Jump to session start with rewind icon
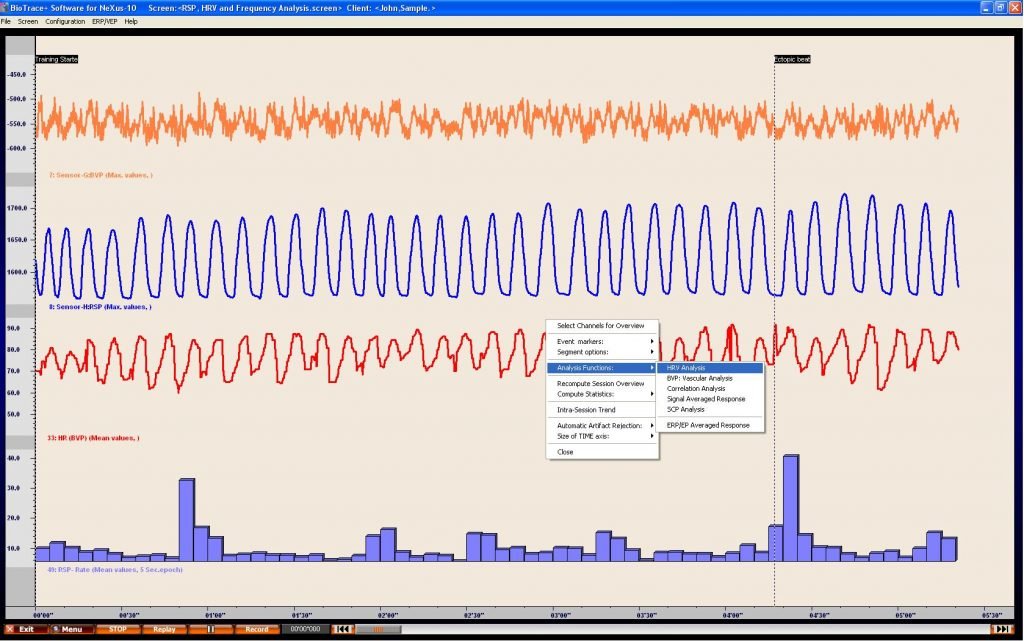The width and height of the screenshot is (1024, 641). tap(342, 629)
